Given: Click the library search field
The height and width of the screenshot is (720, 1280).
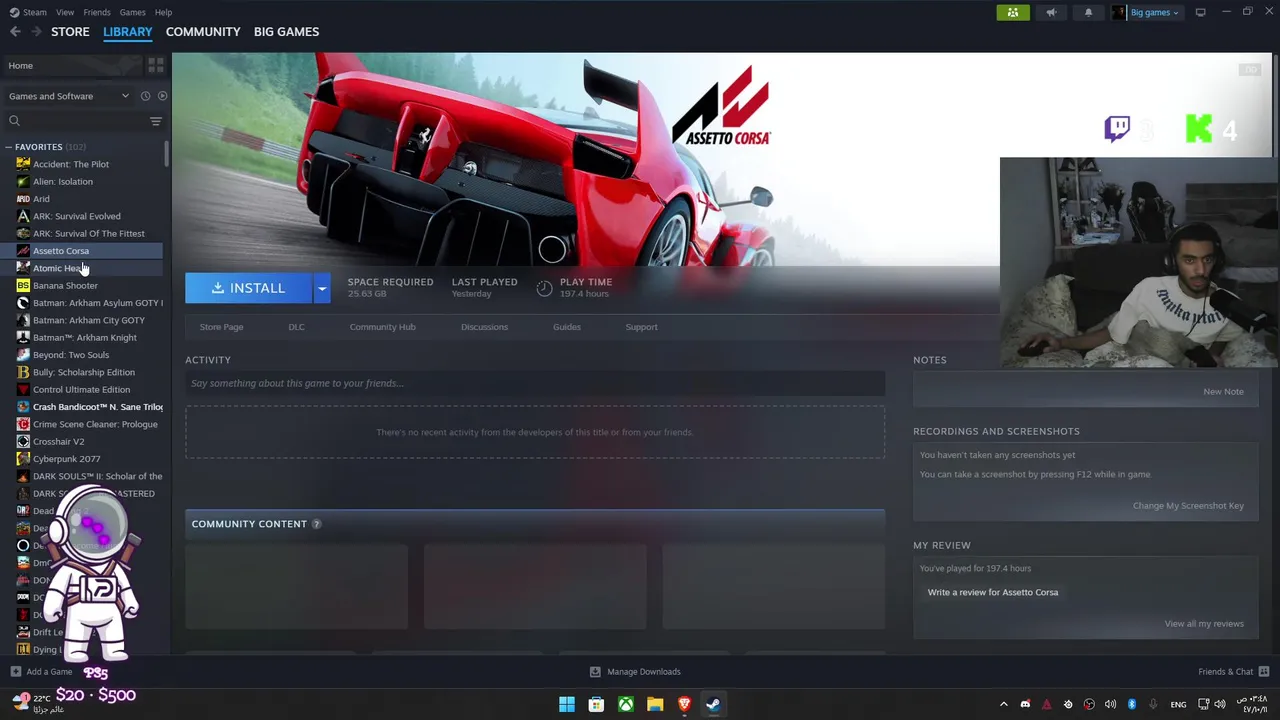Looking at the screenshot, I should click(75, 121).
